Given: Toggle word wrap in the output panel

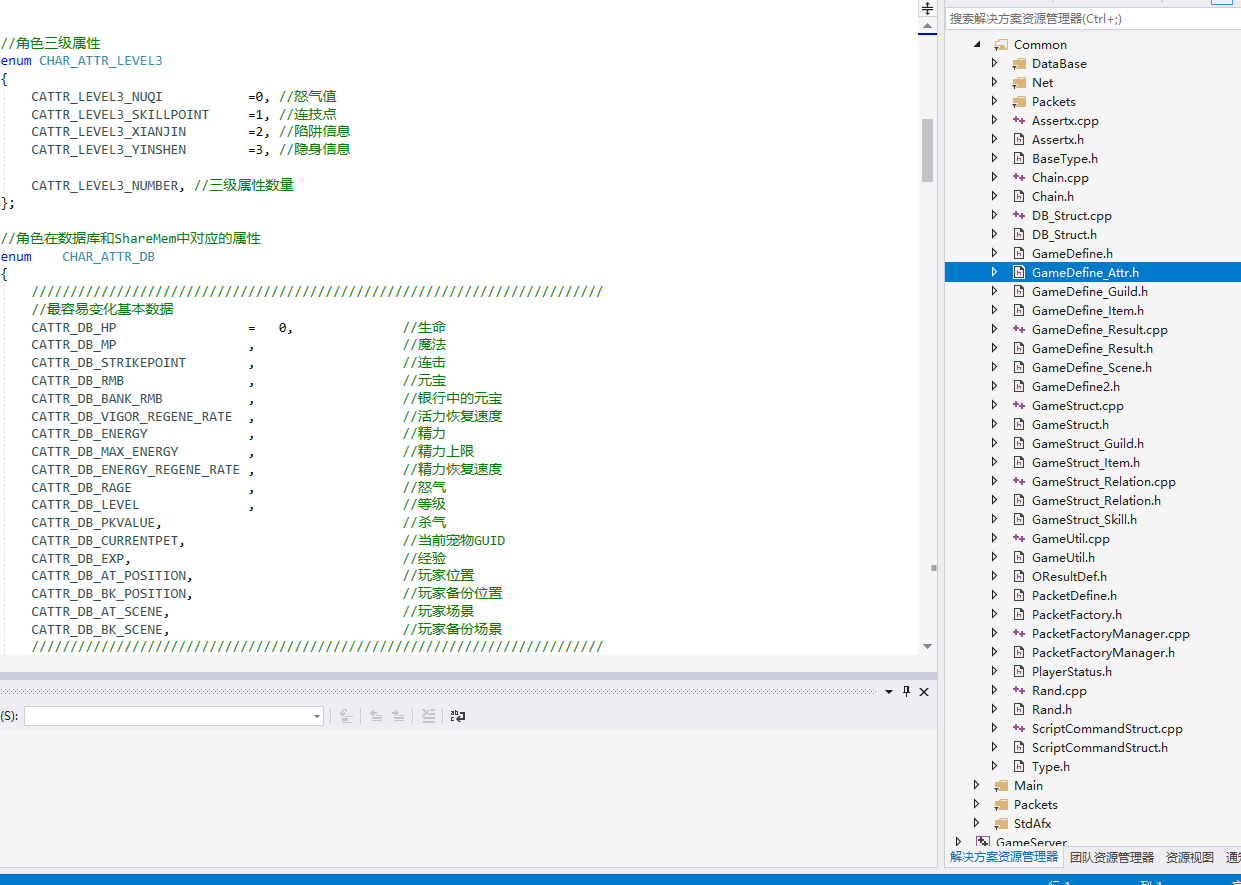Looking at the screenshot, I should click(x=458, y=716).
